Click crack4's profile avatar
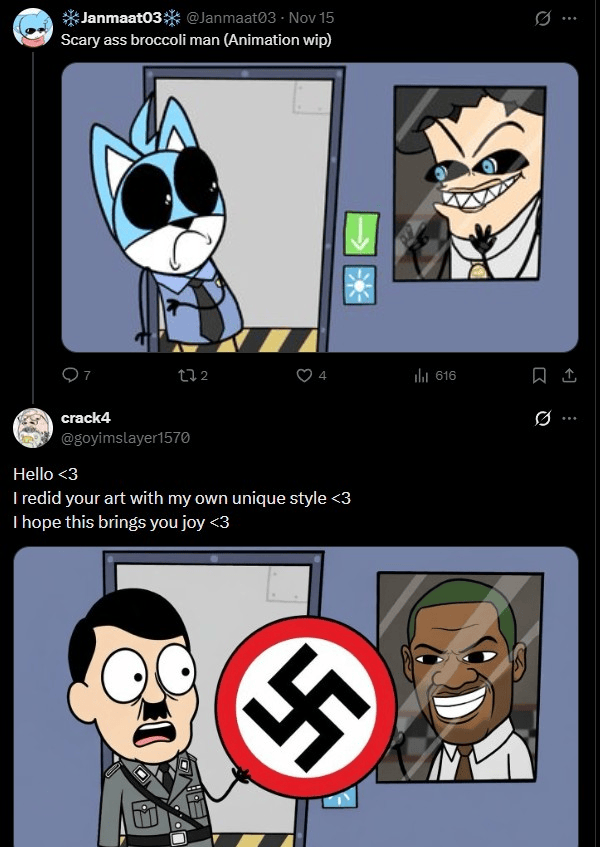Viewport: 600px width, 847px height. point(32,427)
